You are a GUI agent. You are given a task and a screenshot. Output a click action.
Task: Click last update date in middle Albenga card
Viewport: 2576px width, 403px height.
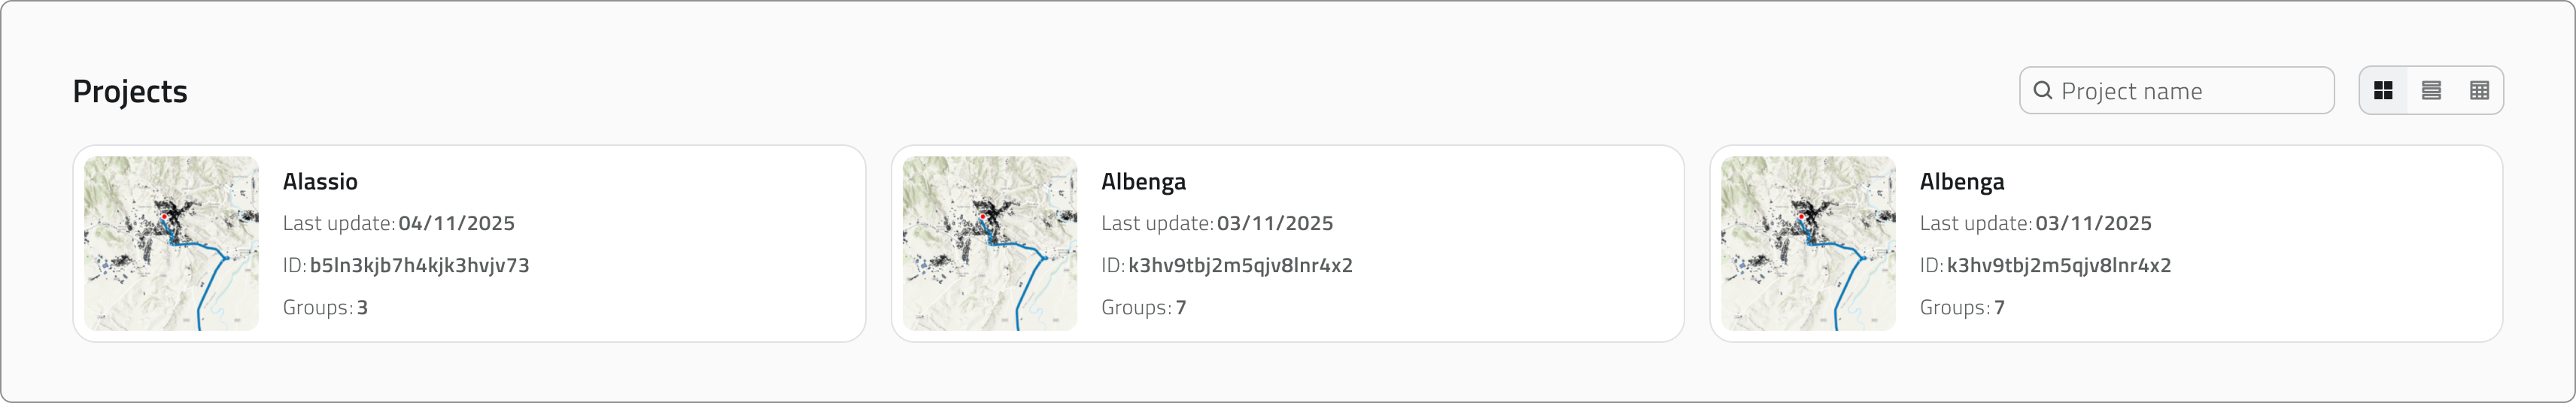click(x=1275, y=223)
